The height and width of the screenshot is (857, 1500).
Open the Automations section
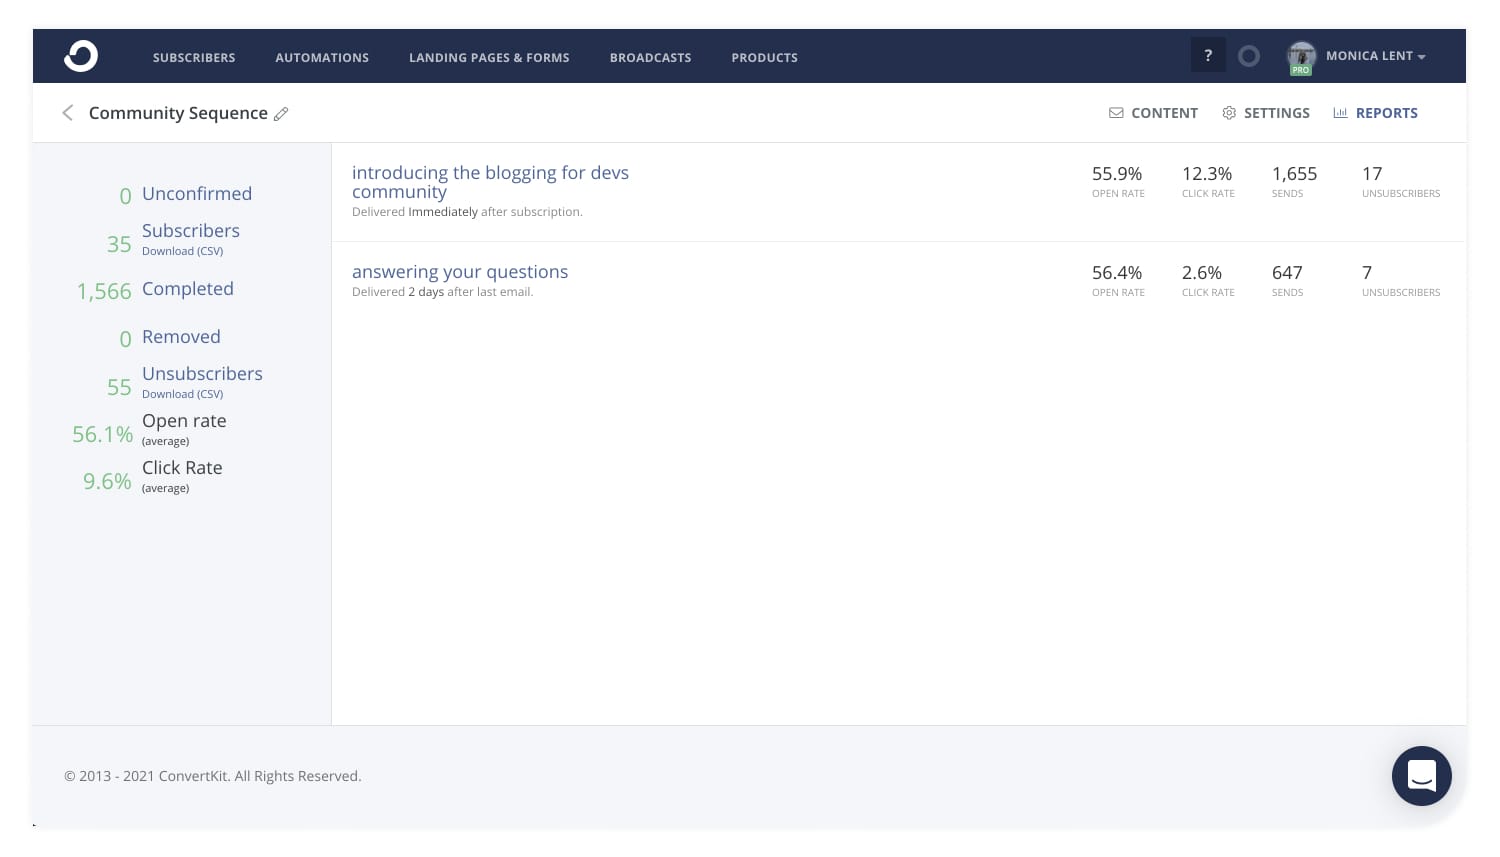click(322, 57)
